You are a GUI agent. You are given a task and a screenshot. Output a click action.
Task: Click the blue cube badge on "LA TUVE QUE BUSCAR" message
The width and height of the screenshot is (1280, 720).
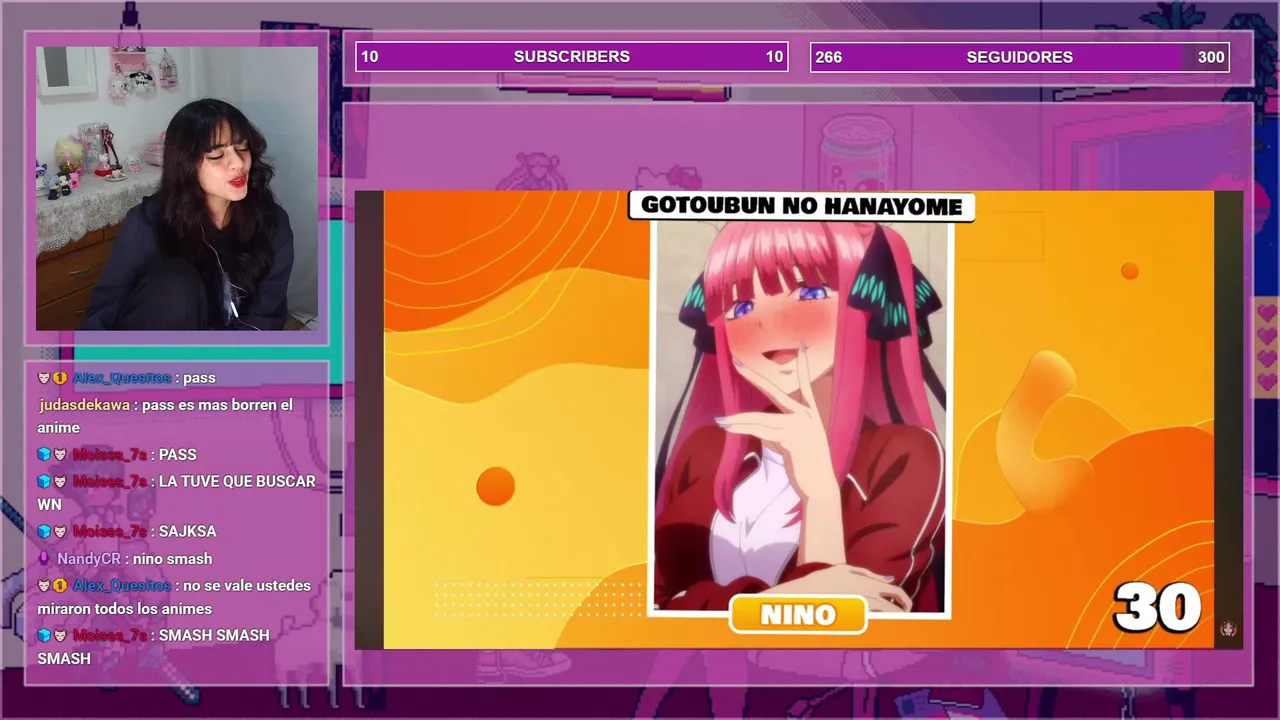point(44,482)
